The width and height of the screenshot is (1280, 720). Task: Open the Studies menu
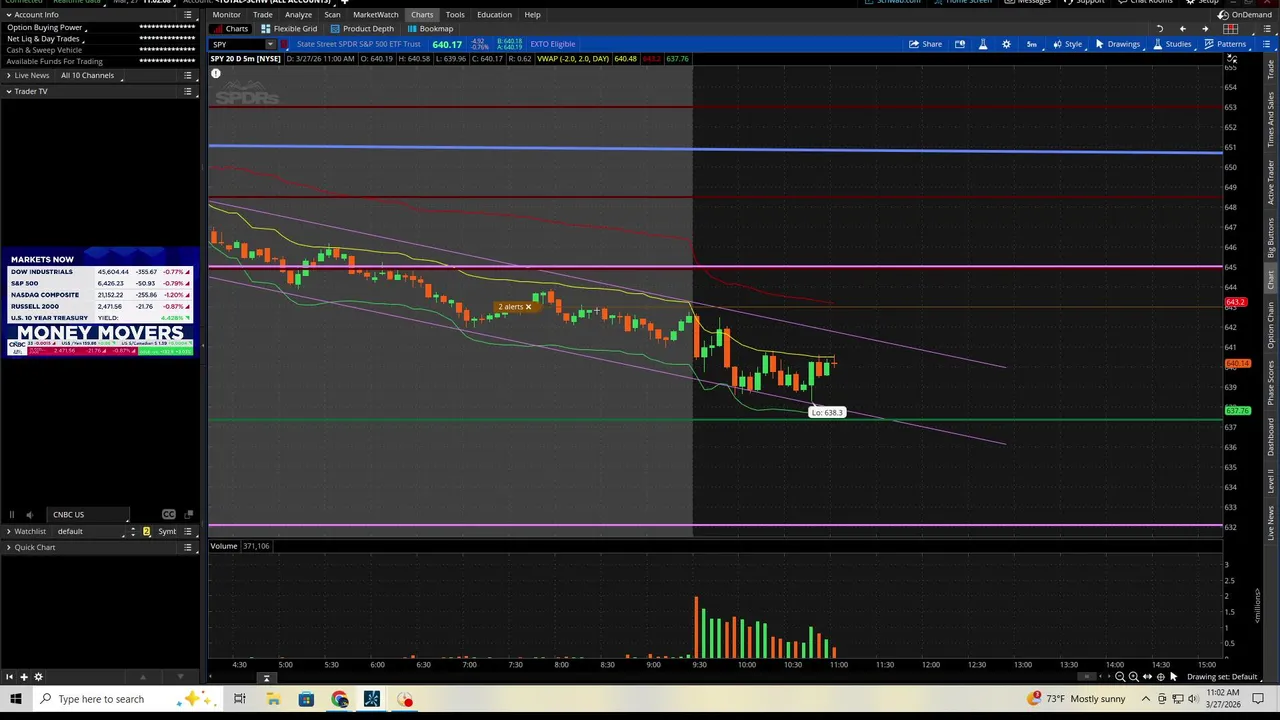(x=1171, y=44)
